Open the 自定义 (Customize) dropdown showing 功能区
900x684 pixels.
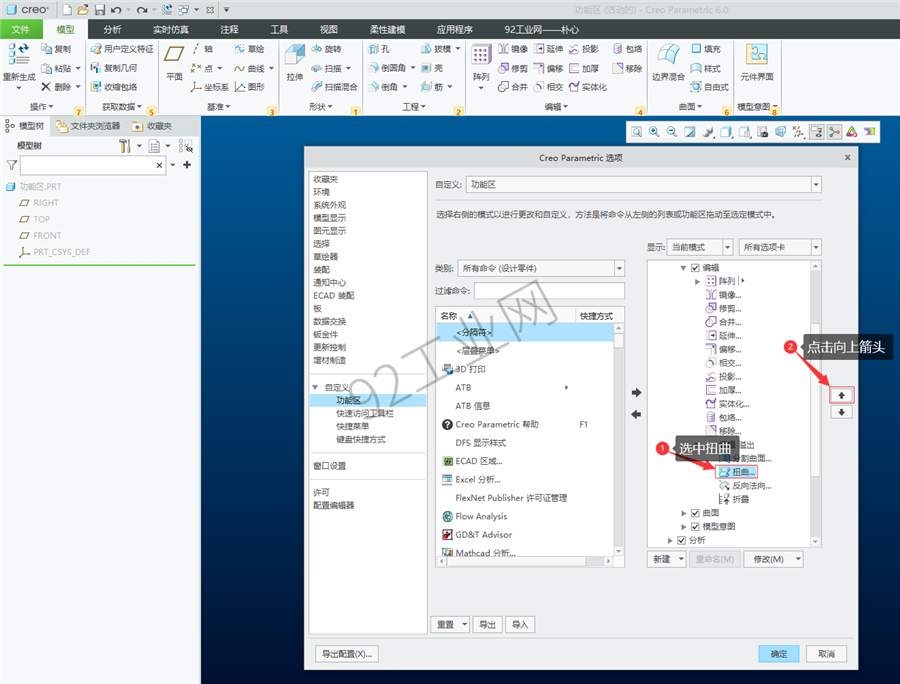point(643,184)
